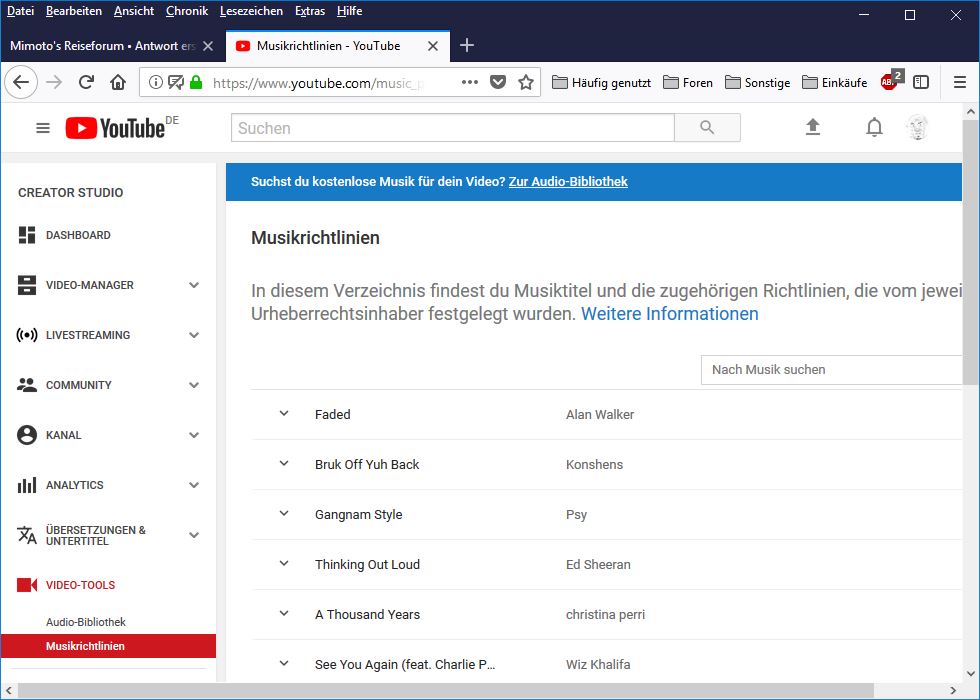The image size is (980, 700).
Task: Open the account avatar menu
Action: 917,127
